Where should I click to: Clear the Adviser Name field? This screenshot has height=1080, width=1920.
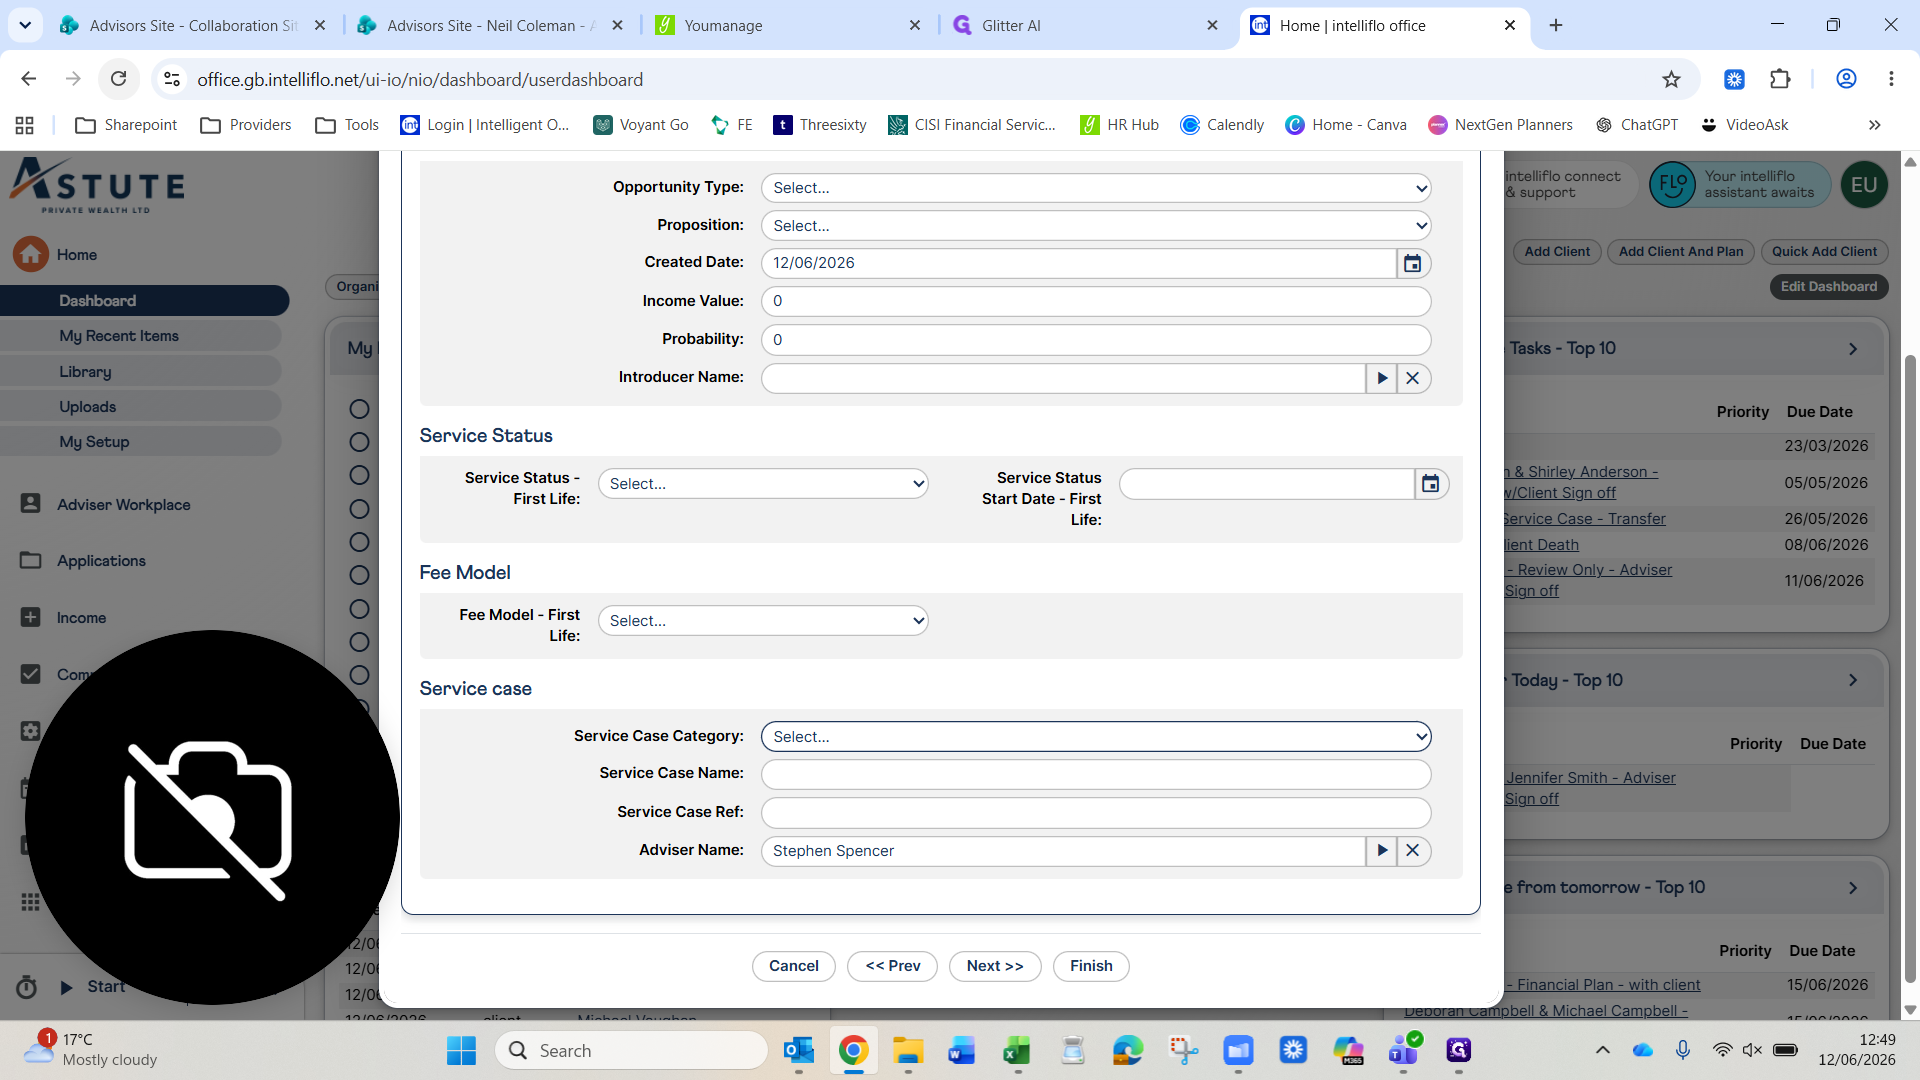point(1413,851)
